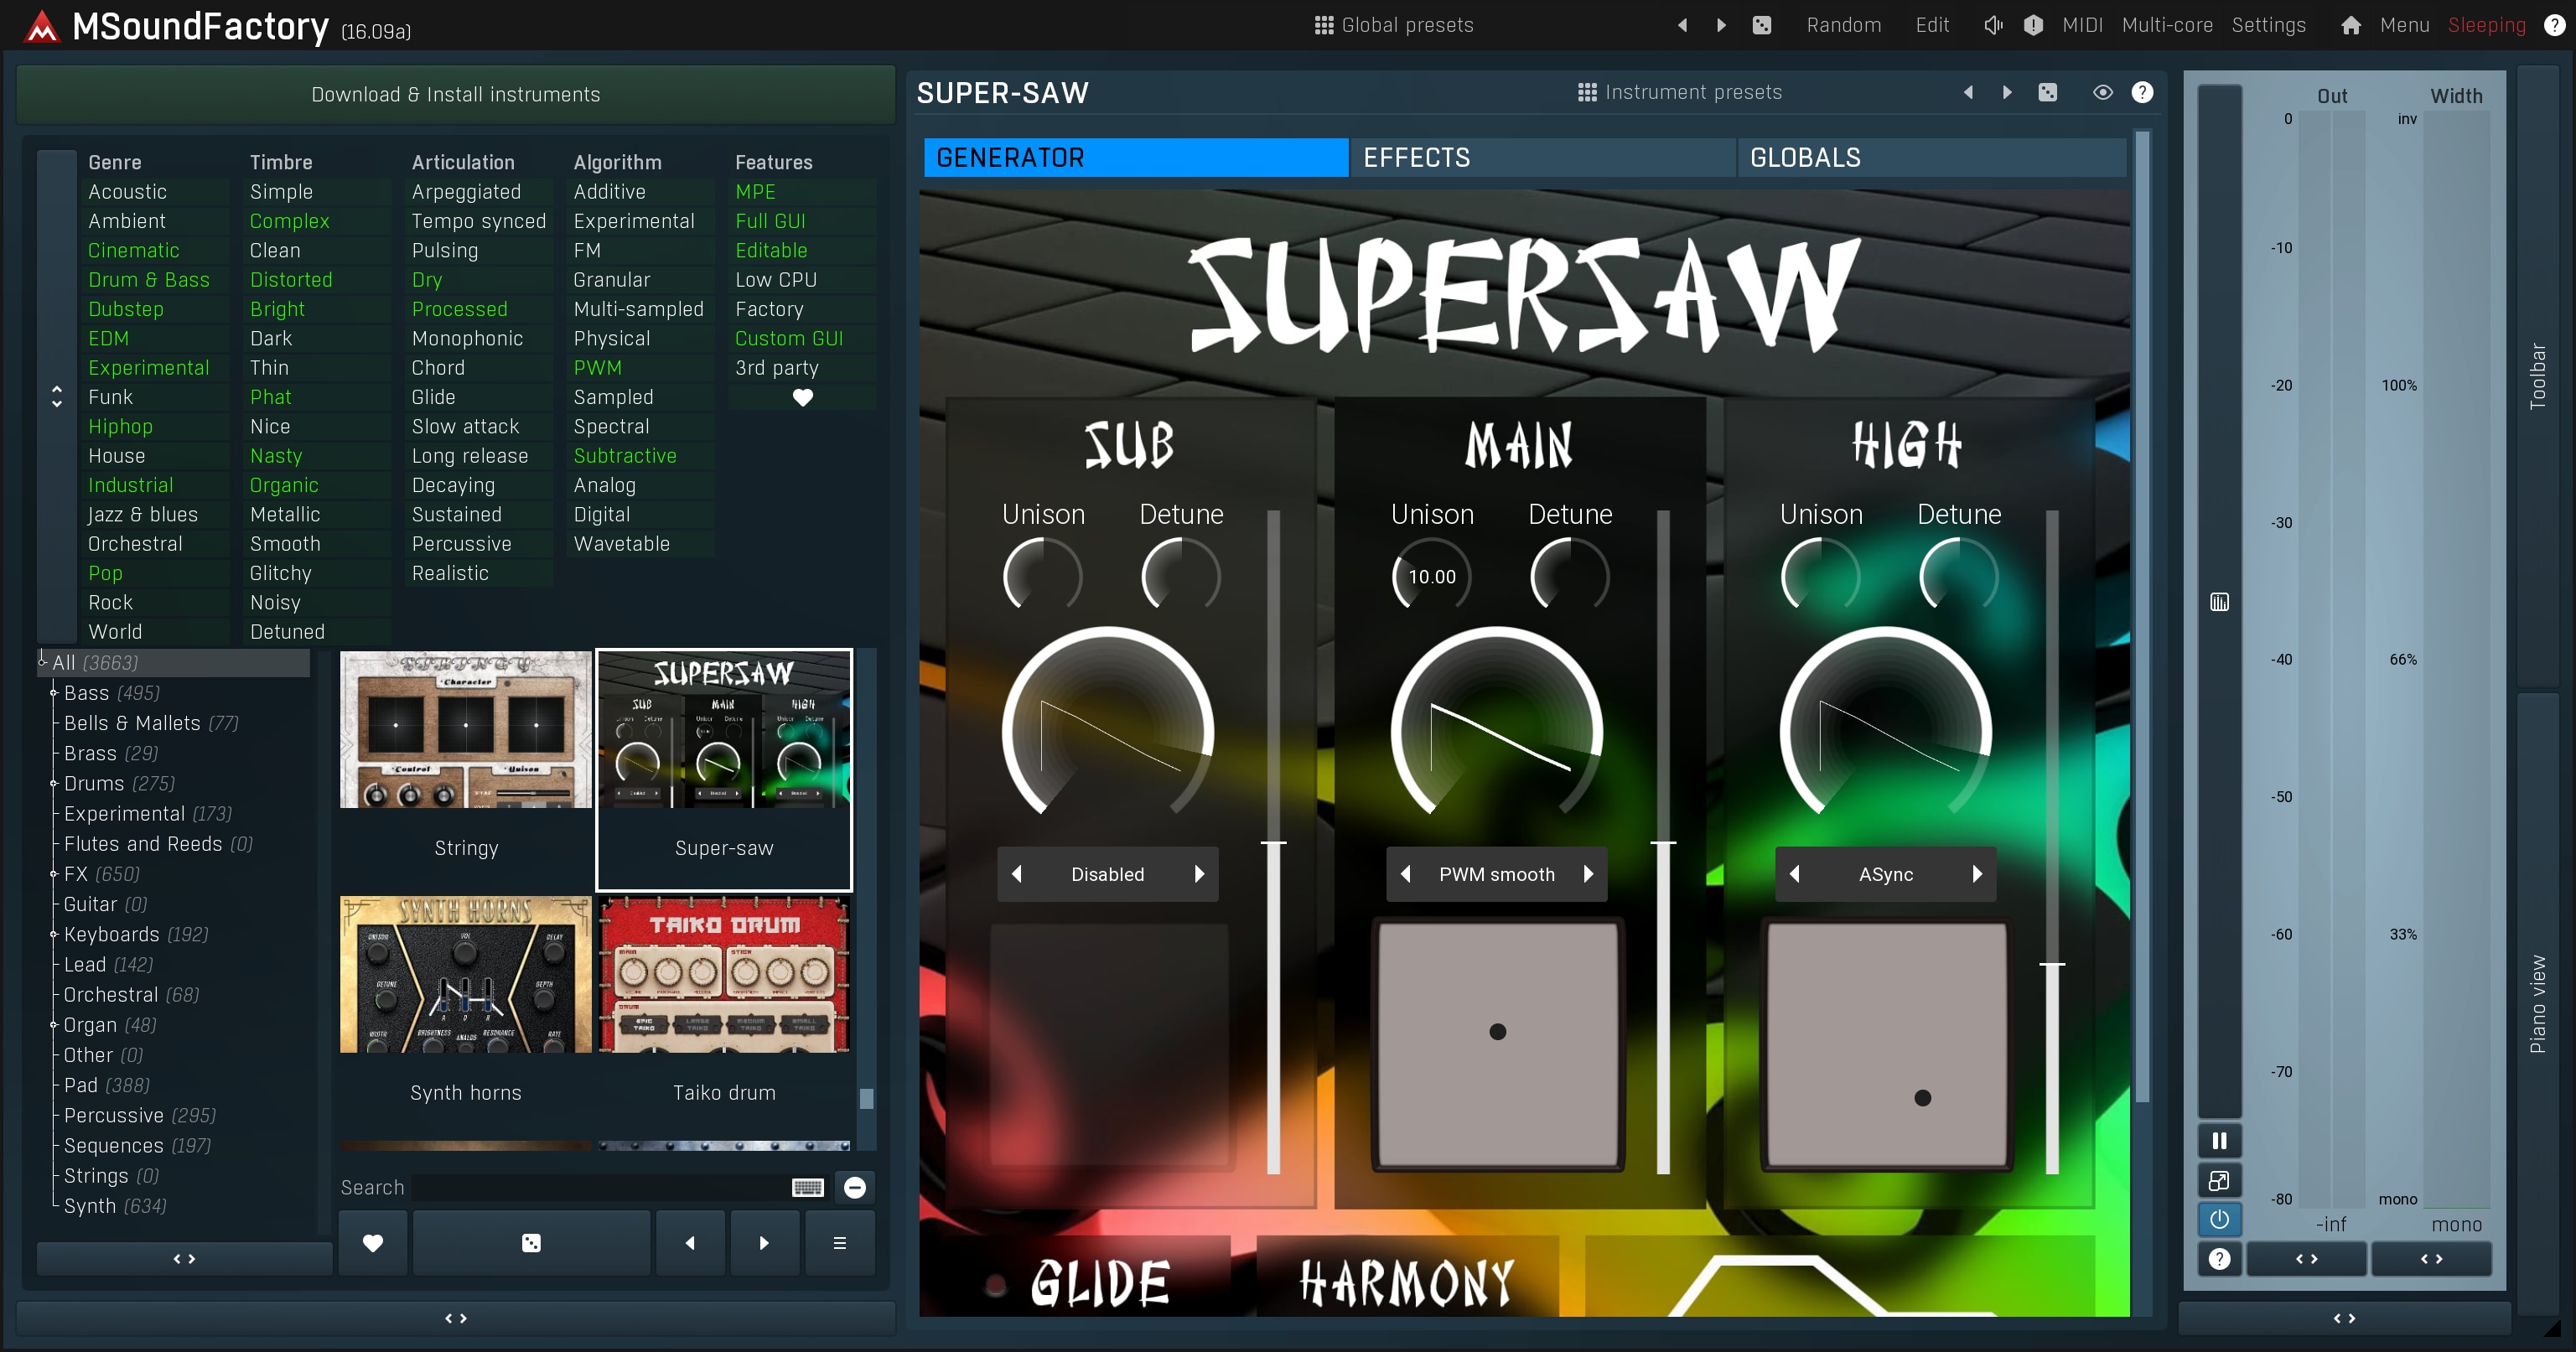Clear search with minus button
Screen dimensions: 2576x1352
855,1187
